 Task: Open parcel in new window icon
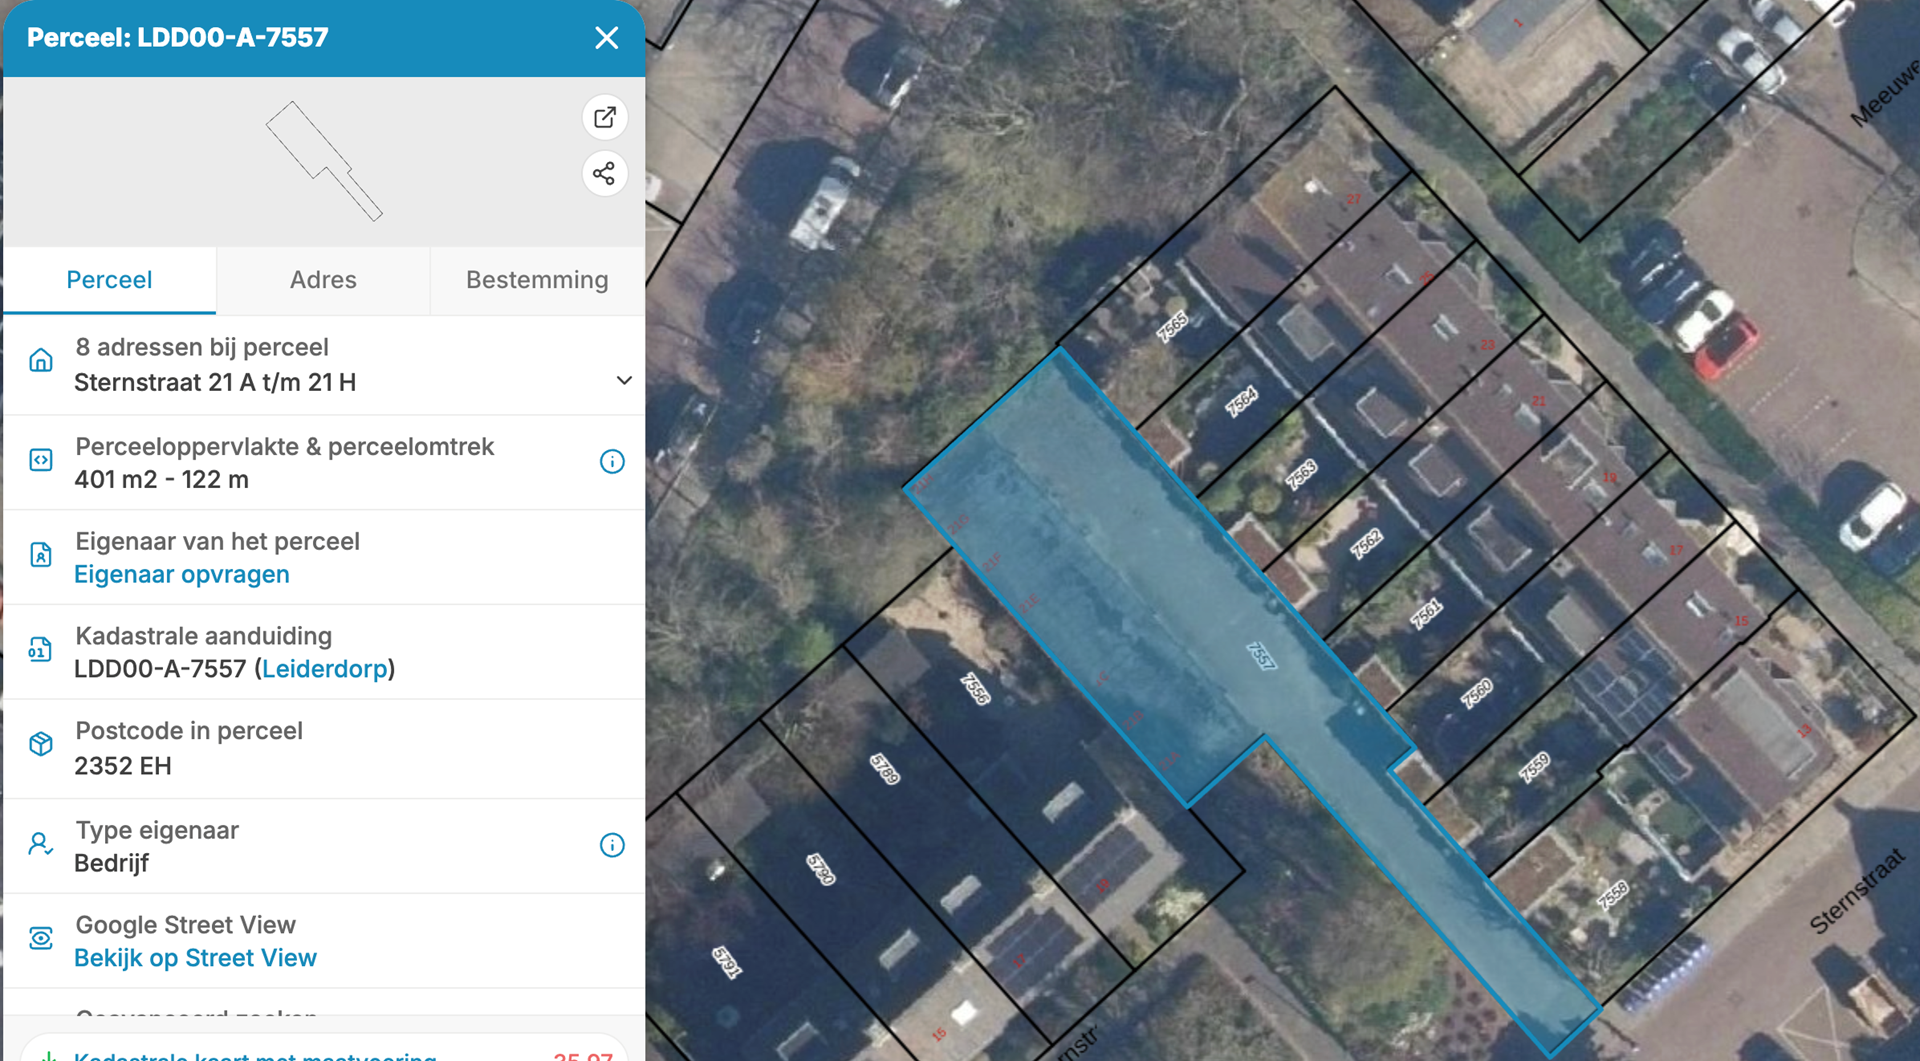coord(604,117)
